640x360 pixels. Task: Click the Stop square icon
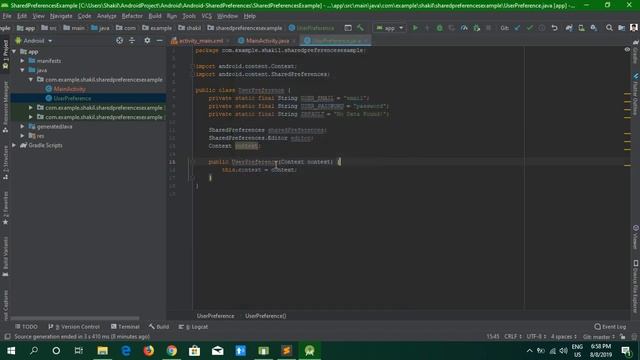pyautogui.click(x=489, y=28)
